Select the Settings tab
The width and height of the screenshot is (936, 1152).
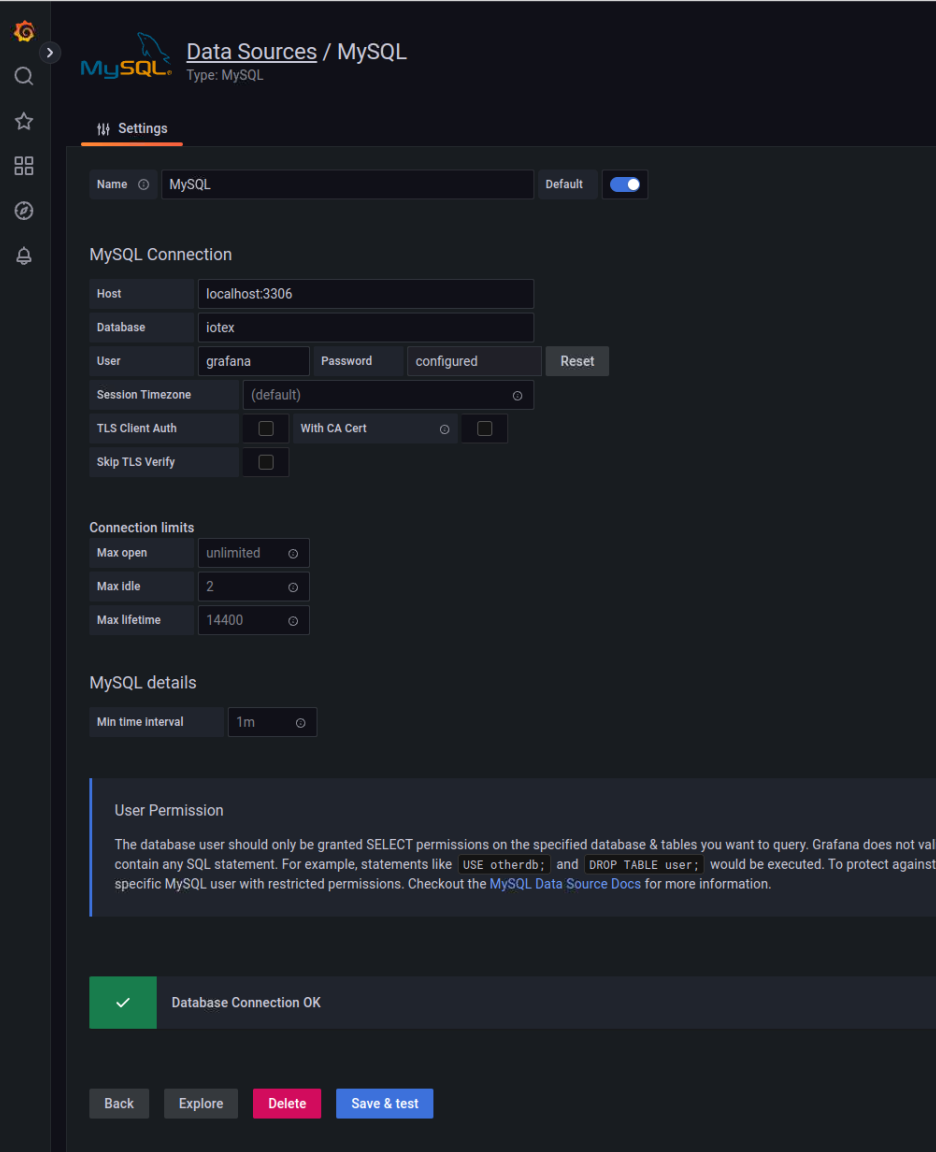[x=132, y=129]
